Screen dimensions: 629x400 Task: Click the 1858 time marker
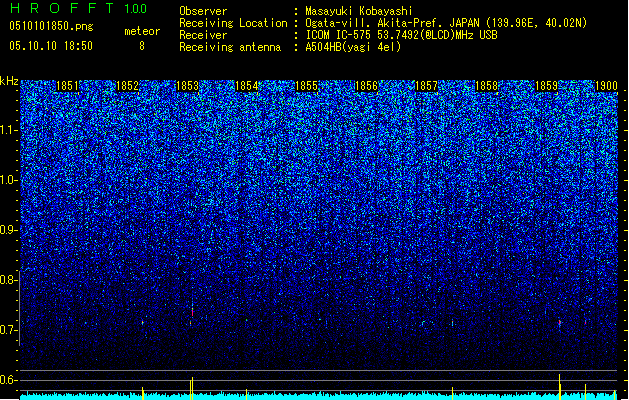[486, 86]
